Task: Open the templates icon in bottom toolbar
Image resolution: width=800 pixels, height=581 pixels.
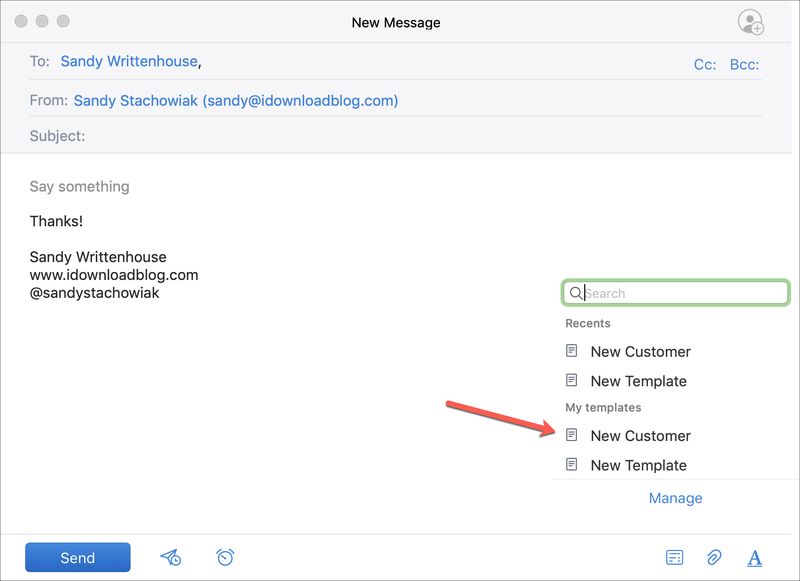Action: (x=674, y=558)
